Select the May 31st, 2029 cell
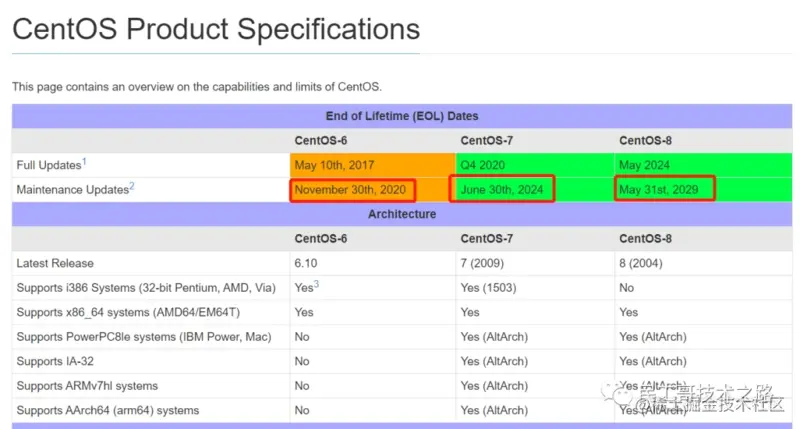 (665, 189)
